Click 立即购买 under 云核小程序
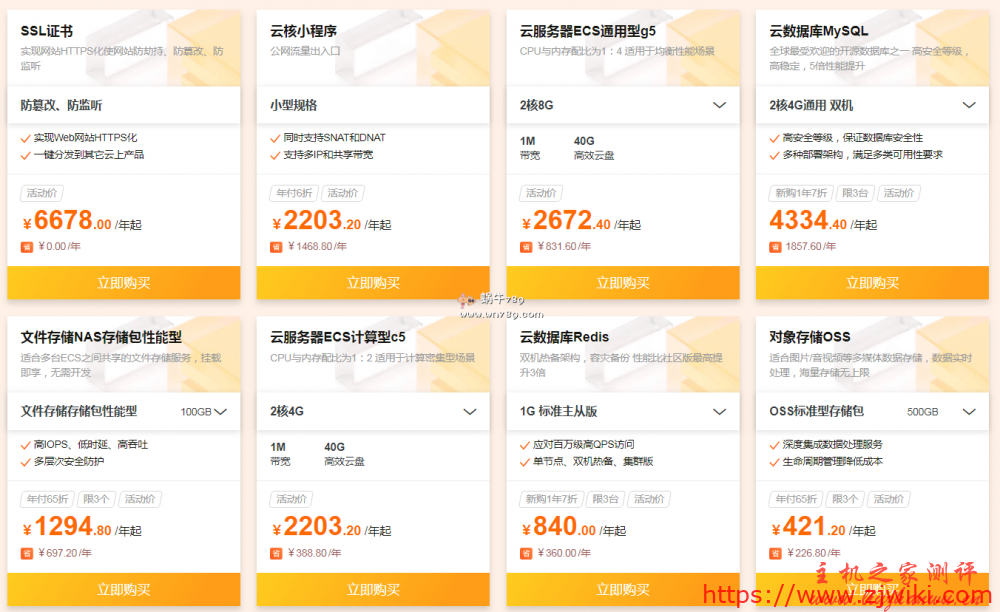The image size is (1000, 612). (x=373, y=282)
